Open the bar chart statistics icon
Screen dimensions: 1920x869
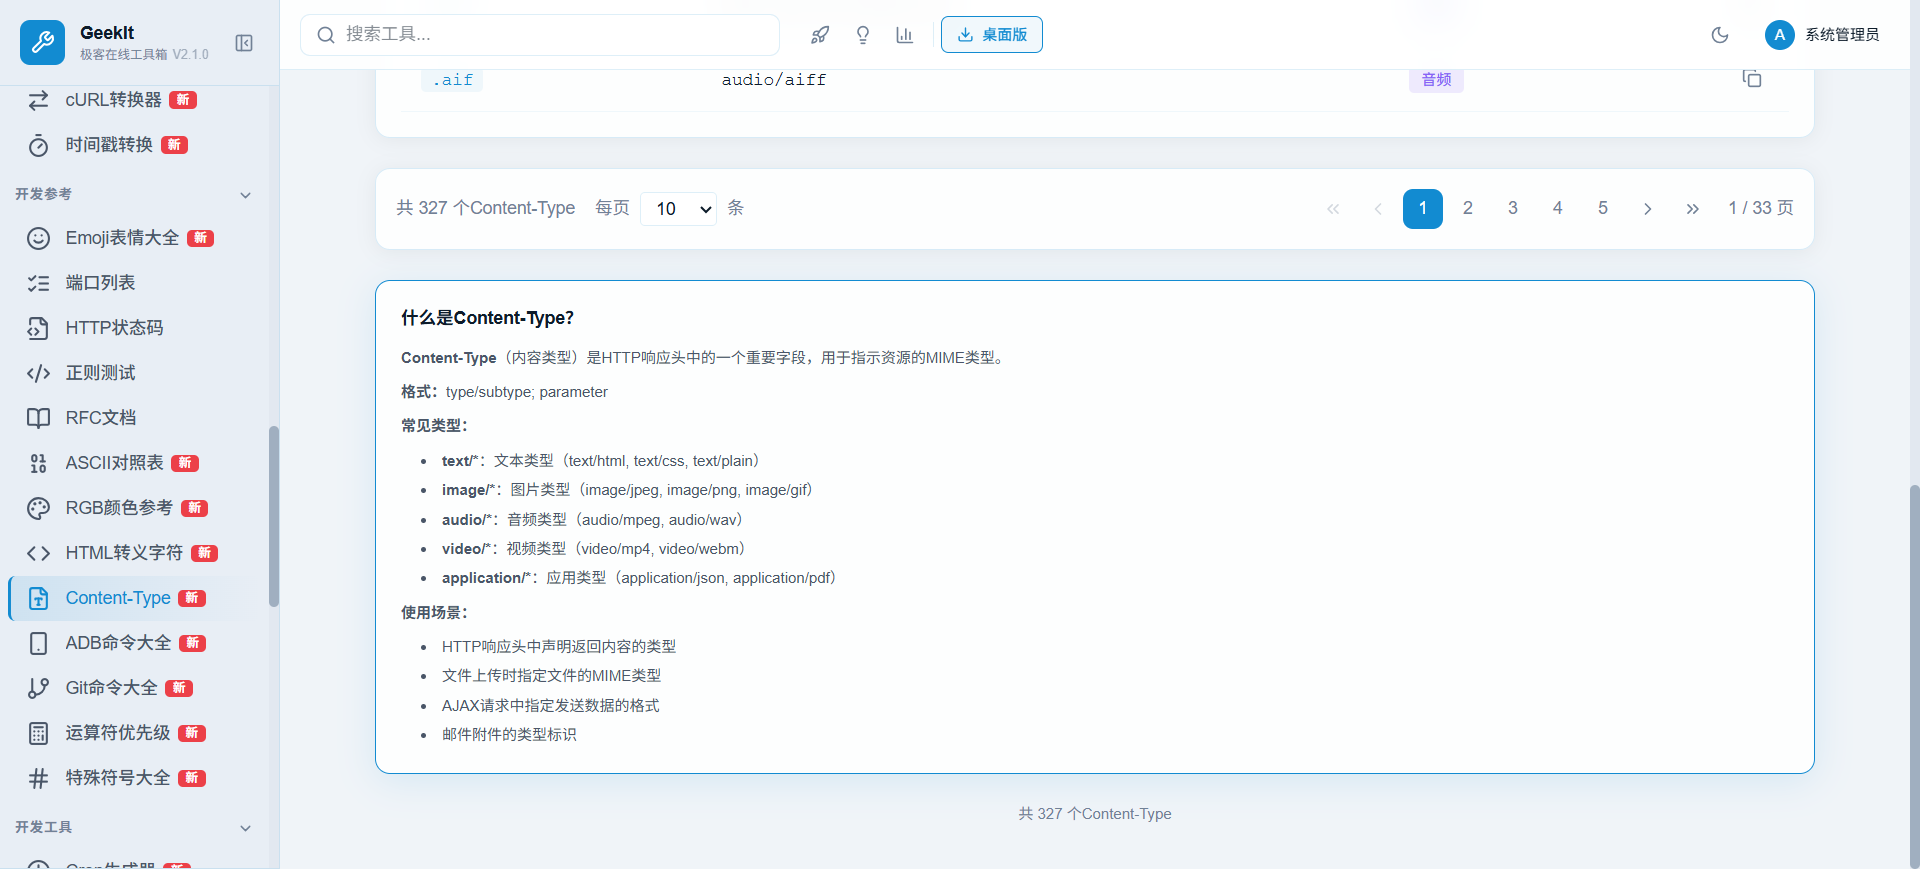coord(905,35)
